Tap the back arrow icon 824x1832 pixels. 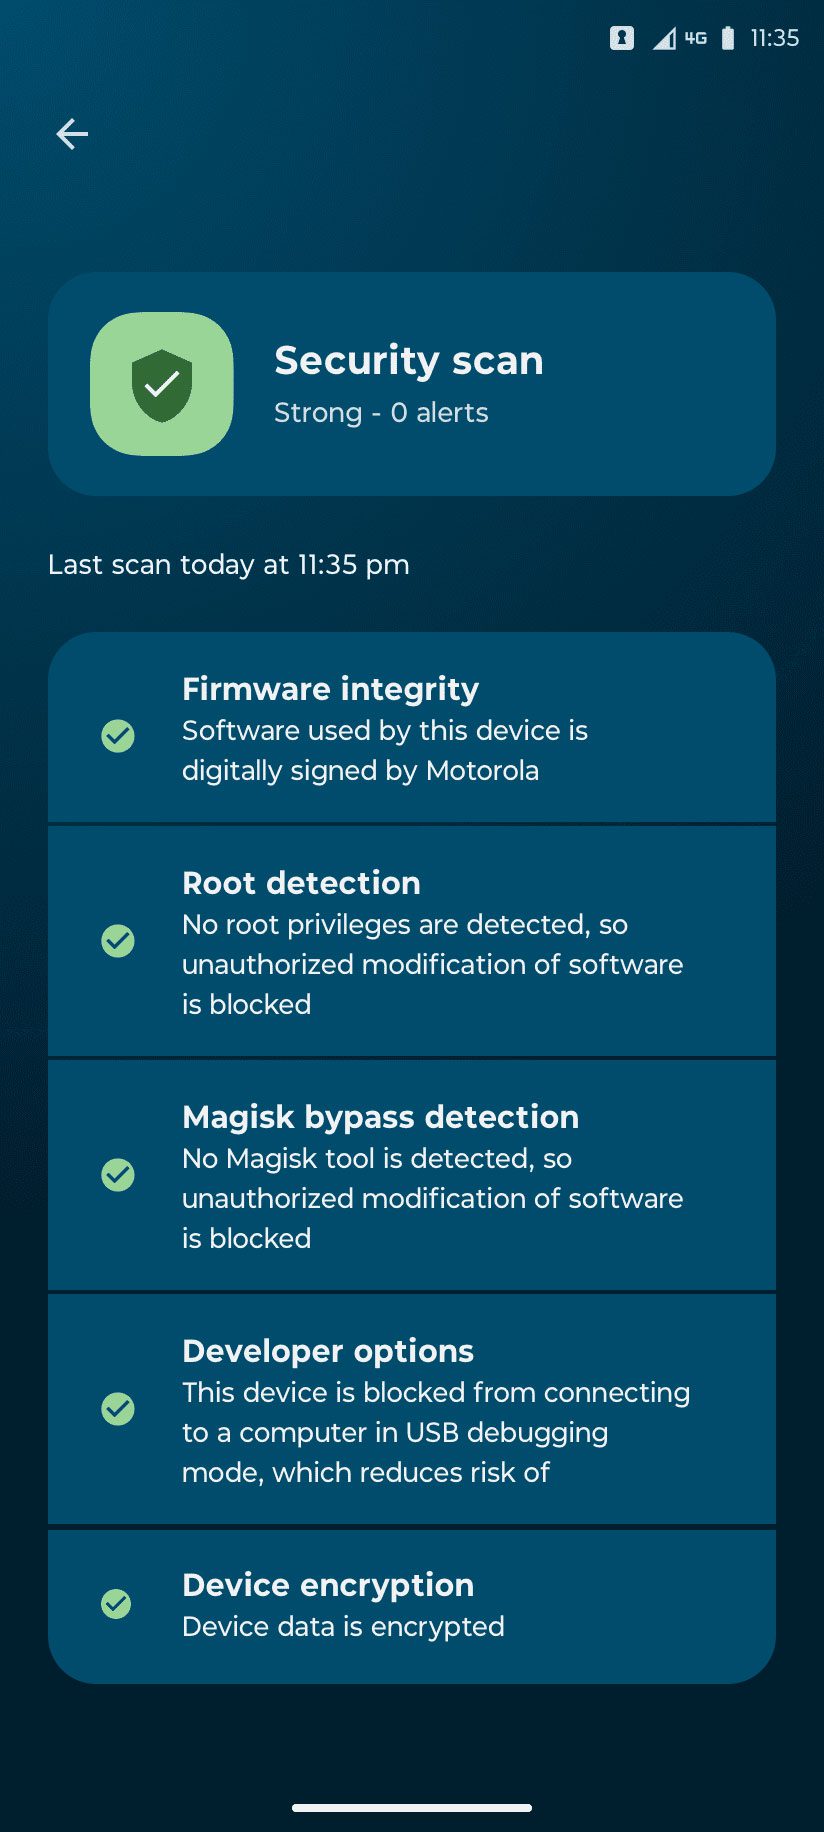(72, 134)
